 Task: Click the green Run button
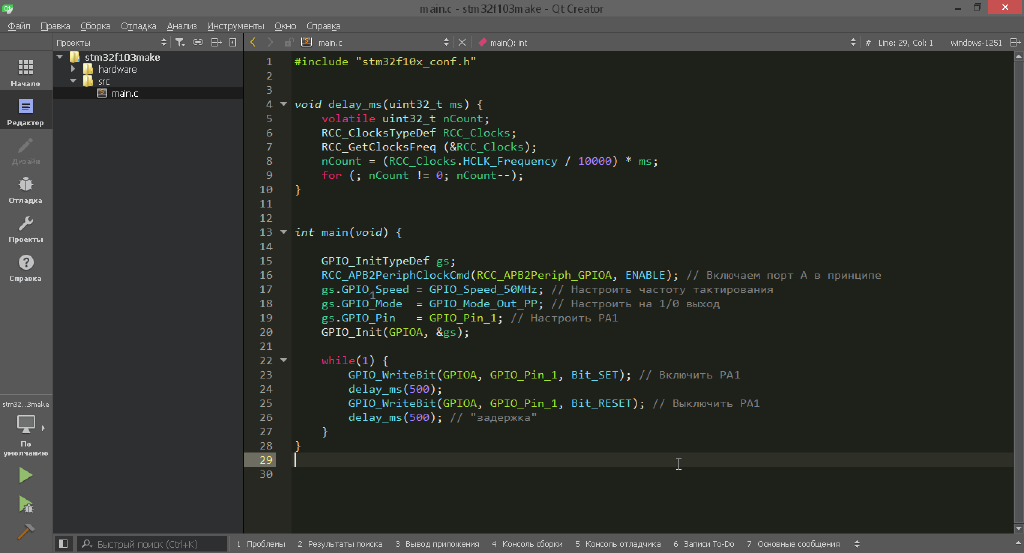pos(26,476)
